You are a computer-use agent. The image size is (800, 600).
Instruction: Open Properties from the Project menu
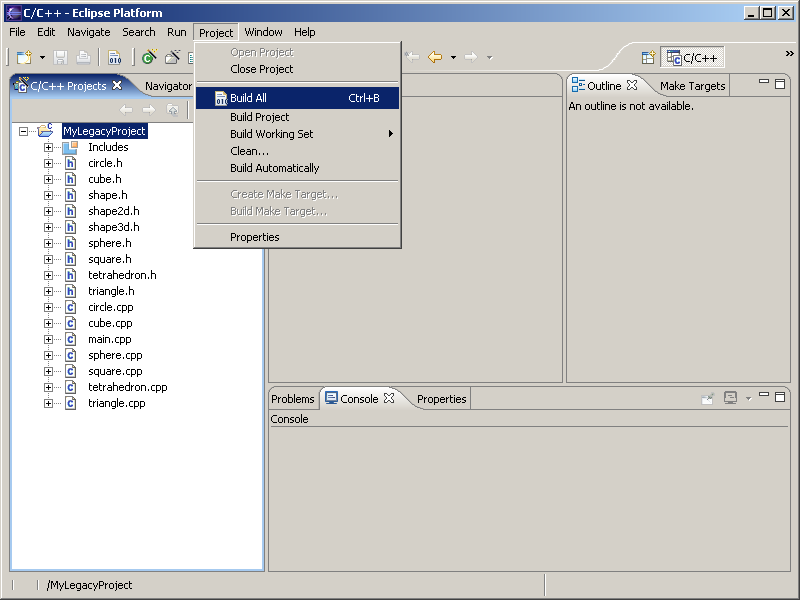[x=254, y=237]
